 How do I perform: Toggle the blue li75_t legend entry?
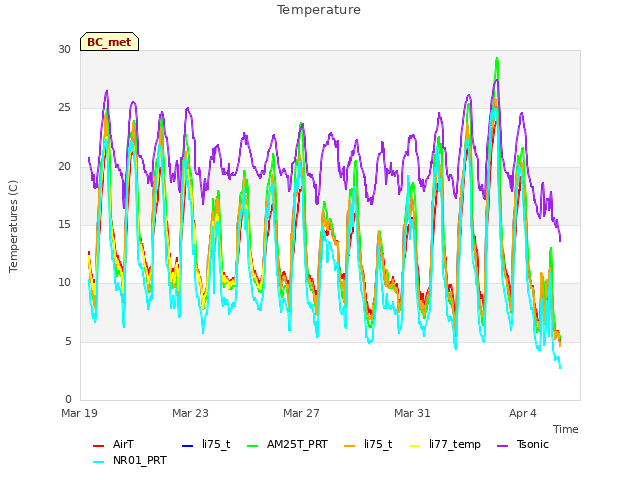point(206,444)
